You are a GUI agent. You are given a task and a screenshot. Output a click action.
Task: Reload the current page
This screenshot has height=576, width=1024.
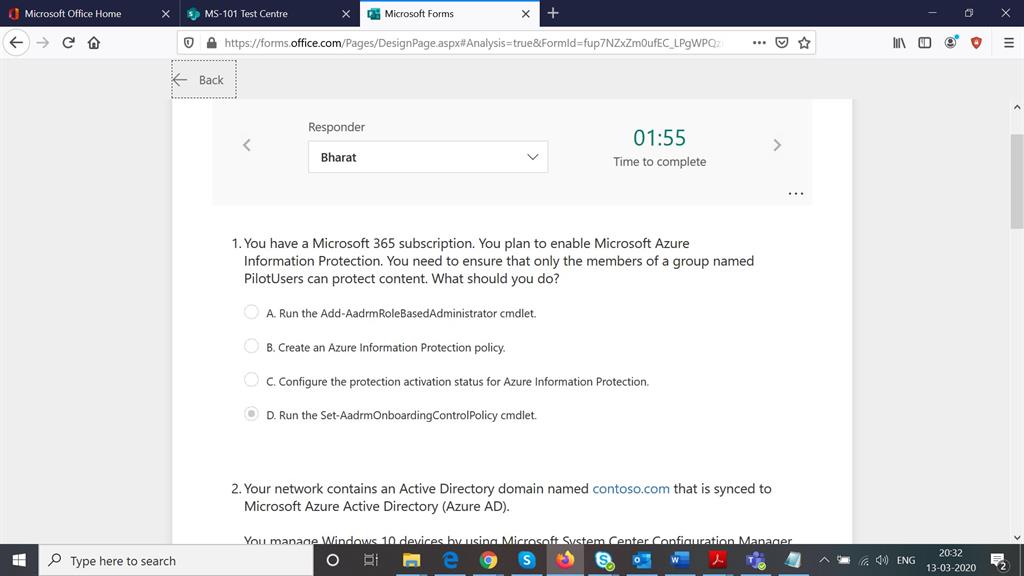point(68,42)
